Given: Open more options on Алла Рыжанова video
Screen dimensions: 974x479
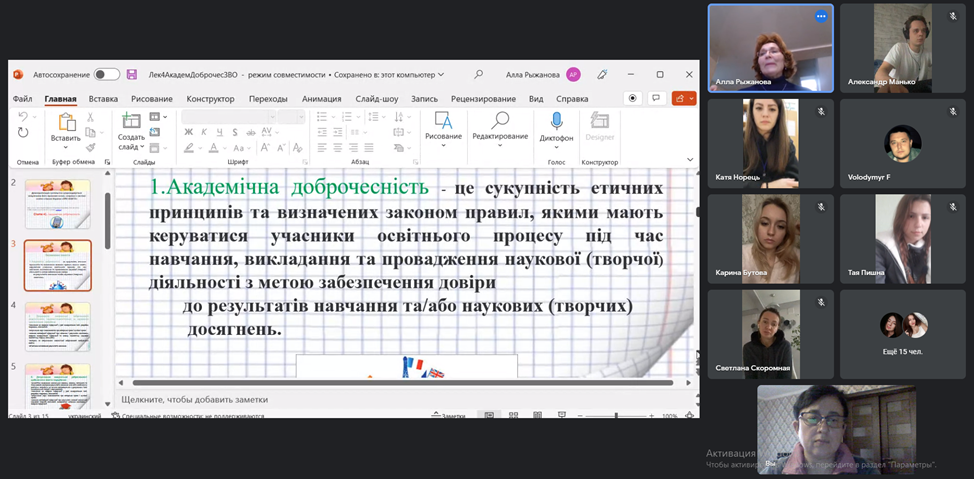Looking at the screenshot, I should [821, 16].
